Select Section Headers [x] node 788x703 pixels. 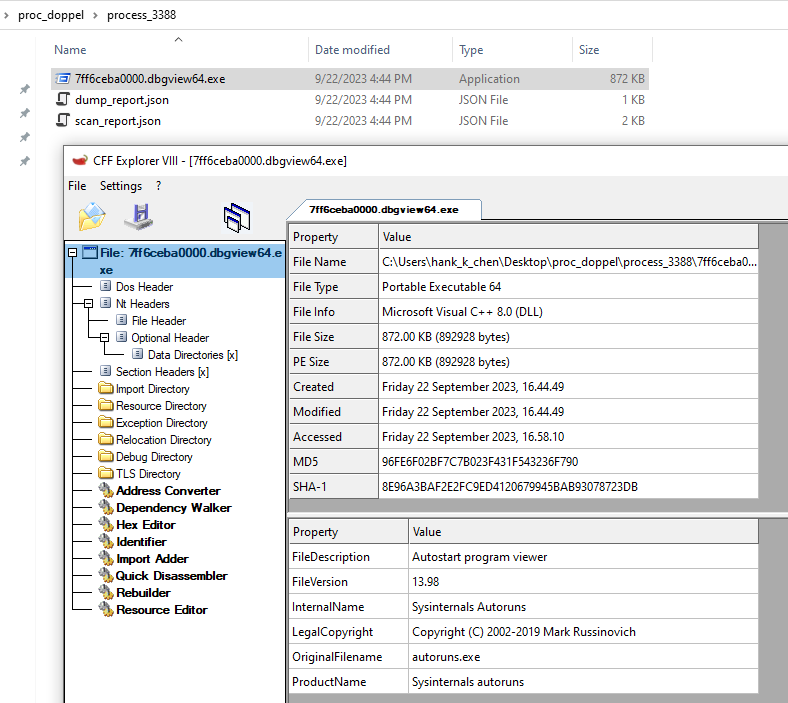tap(162, 372)
